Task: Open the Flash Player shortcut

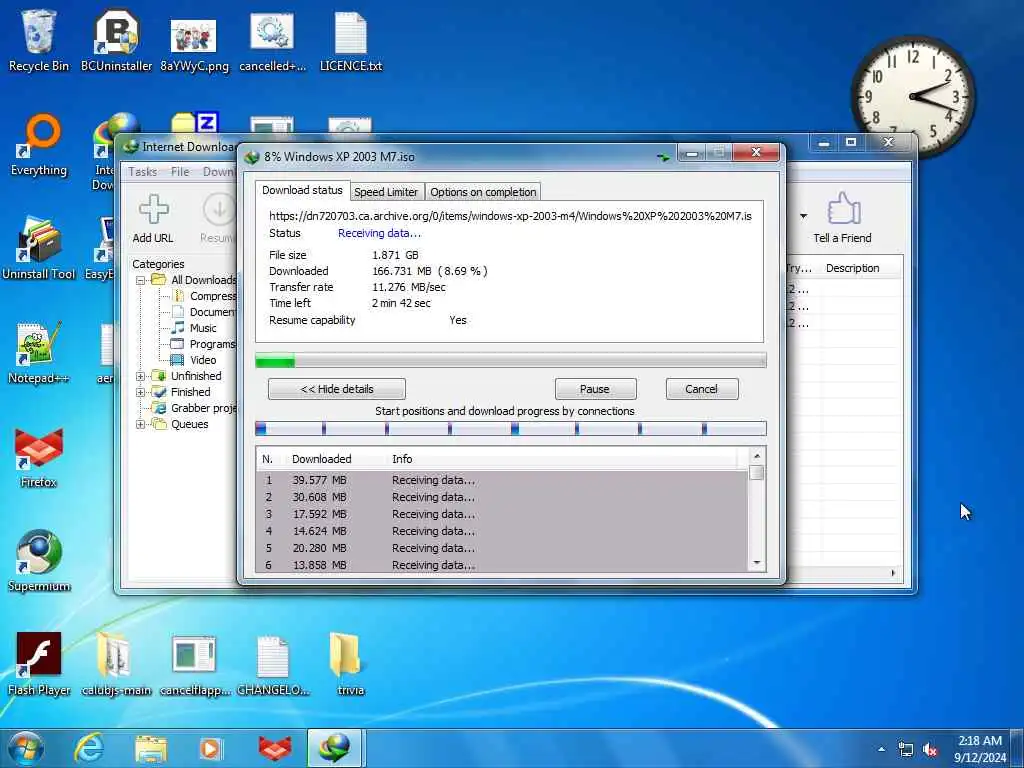Action: 39,664
